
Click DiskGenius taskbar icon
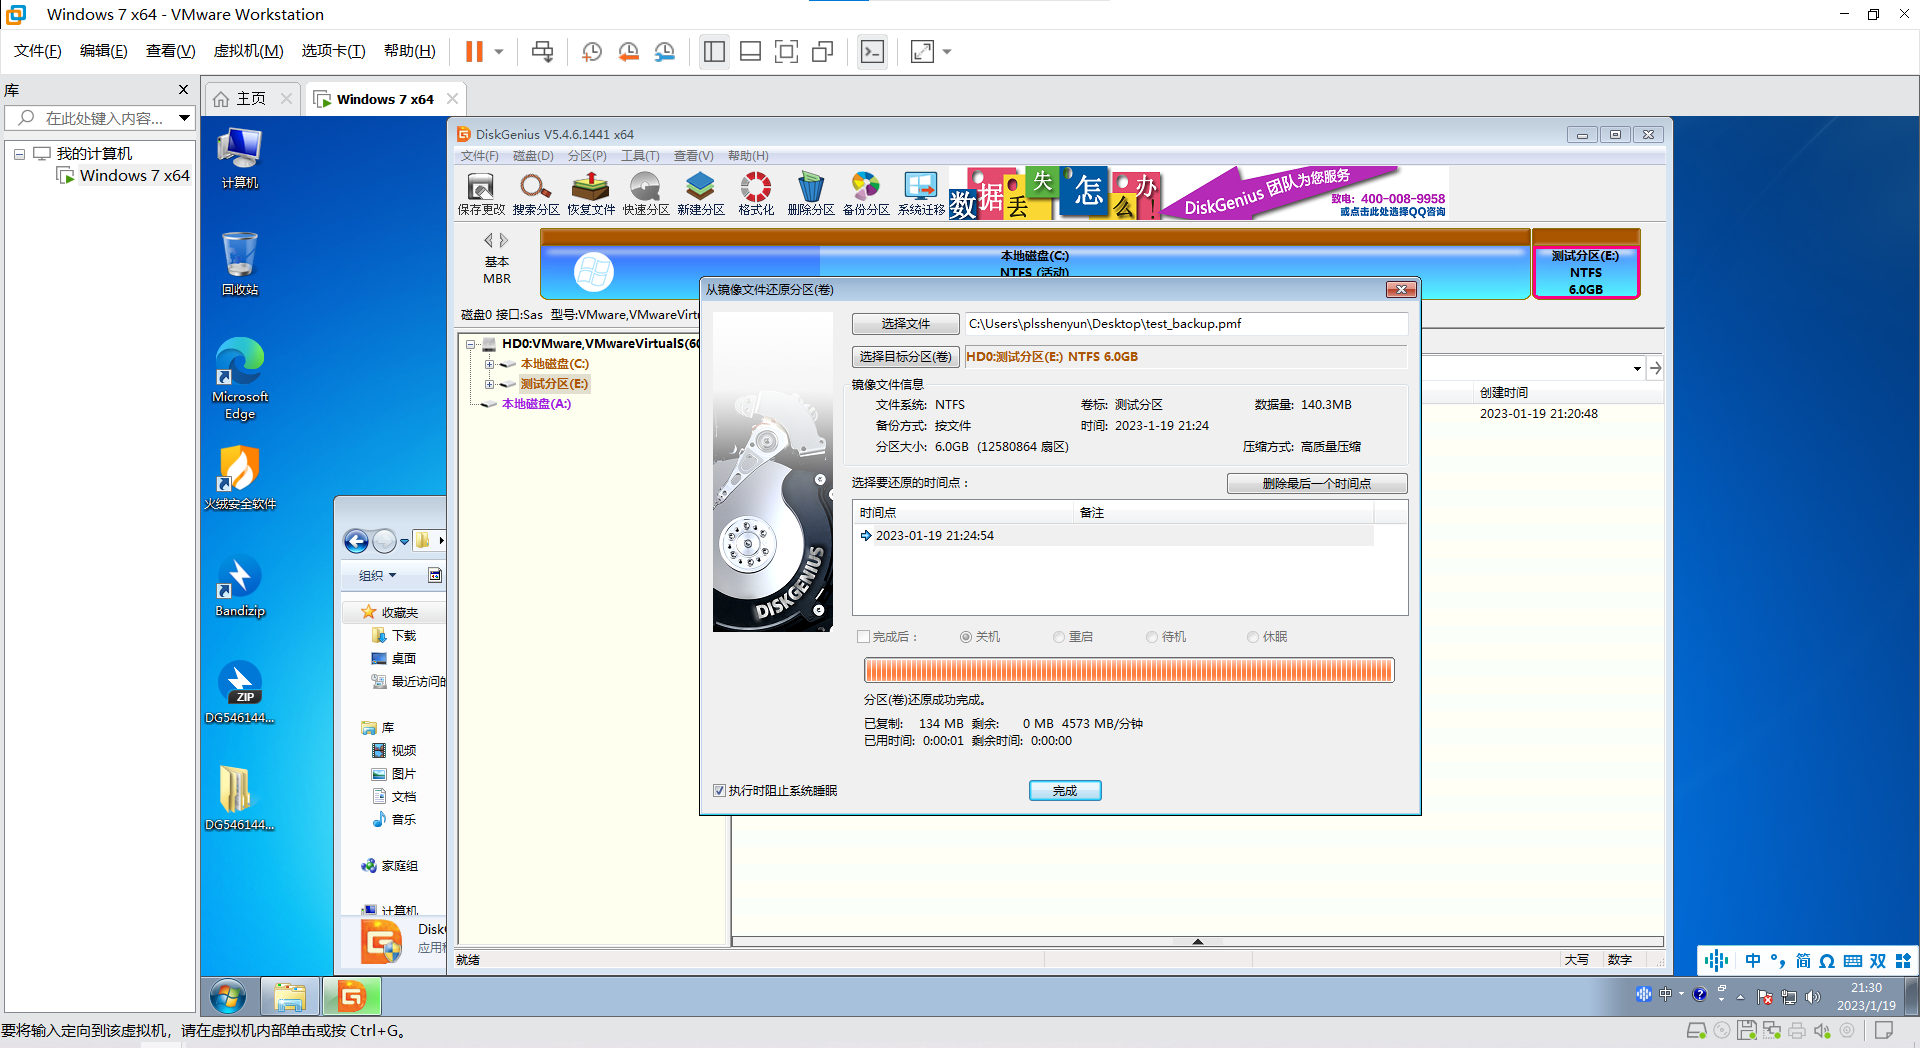[352, 996]
